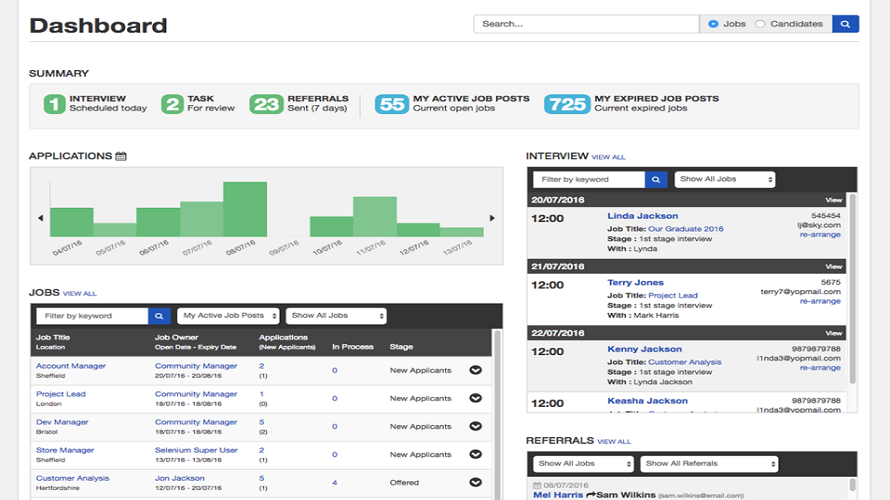Click the Interview filter search icon
Image resolution: width=890 pixels, height=500 pixels.
[x=656, y=180]
